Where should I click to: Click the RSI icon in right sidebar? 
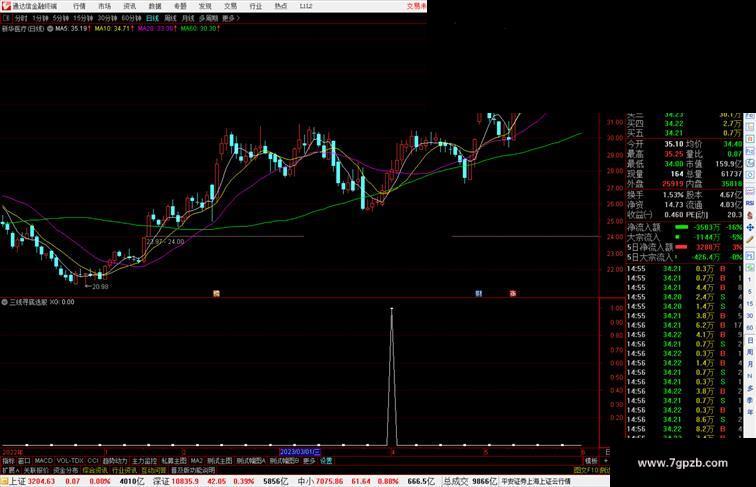click(x=750, y=203)
